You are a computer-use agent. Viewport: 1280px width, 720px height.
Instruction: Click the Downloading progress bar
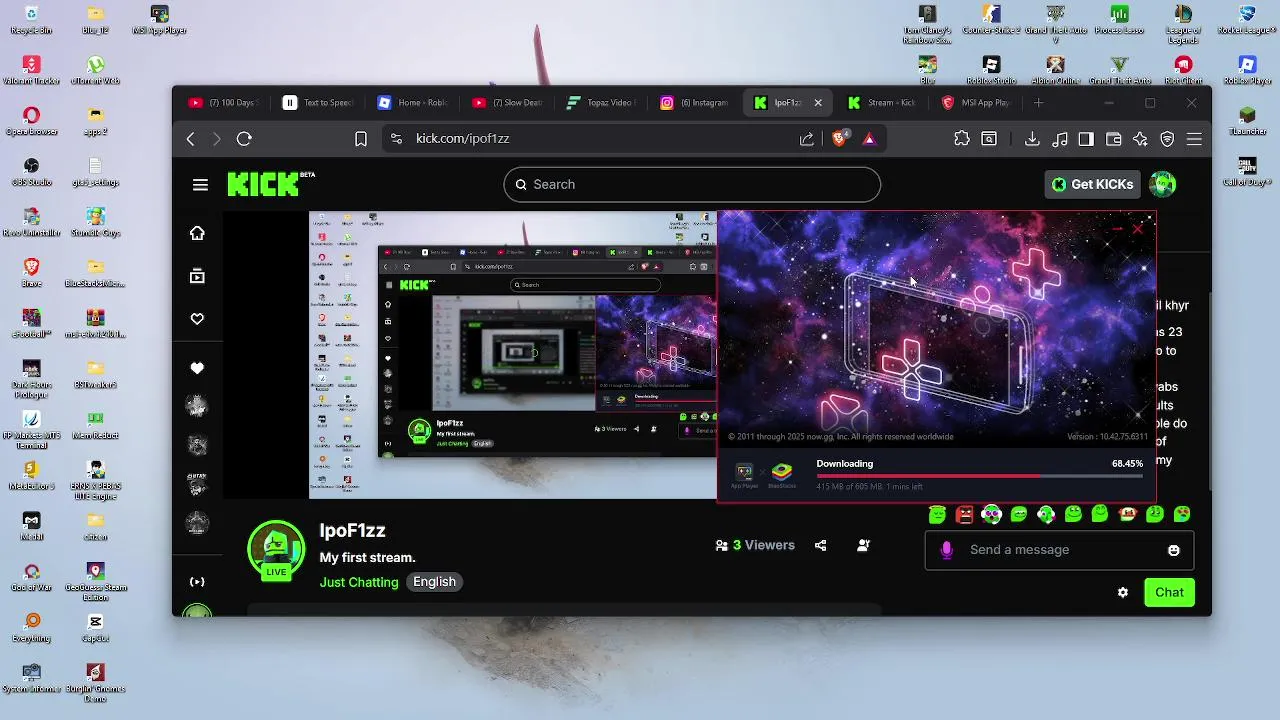979,477
